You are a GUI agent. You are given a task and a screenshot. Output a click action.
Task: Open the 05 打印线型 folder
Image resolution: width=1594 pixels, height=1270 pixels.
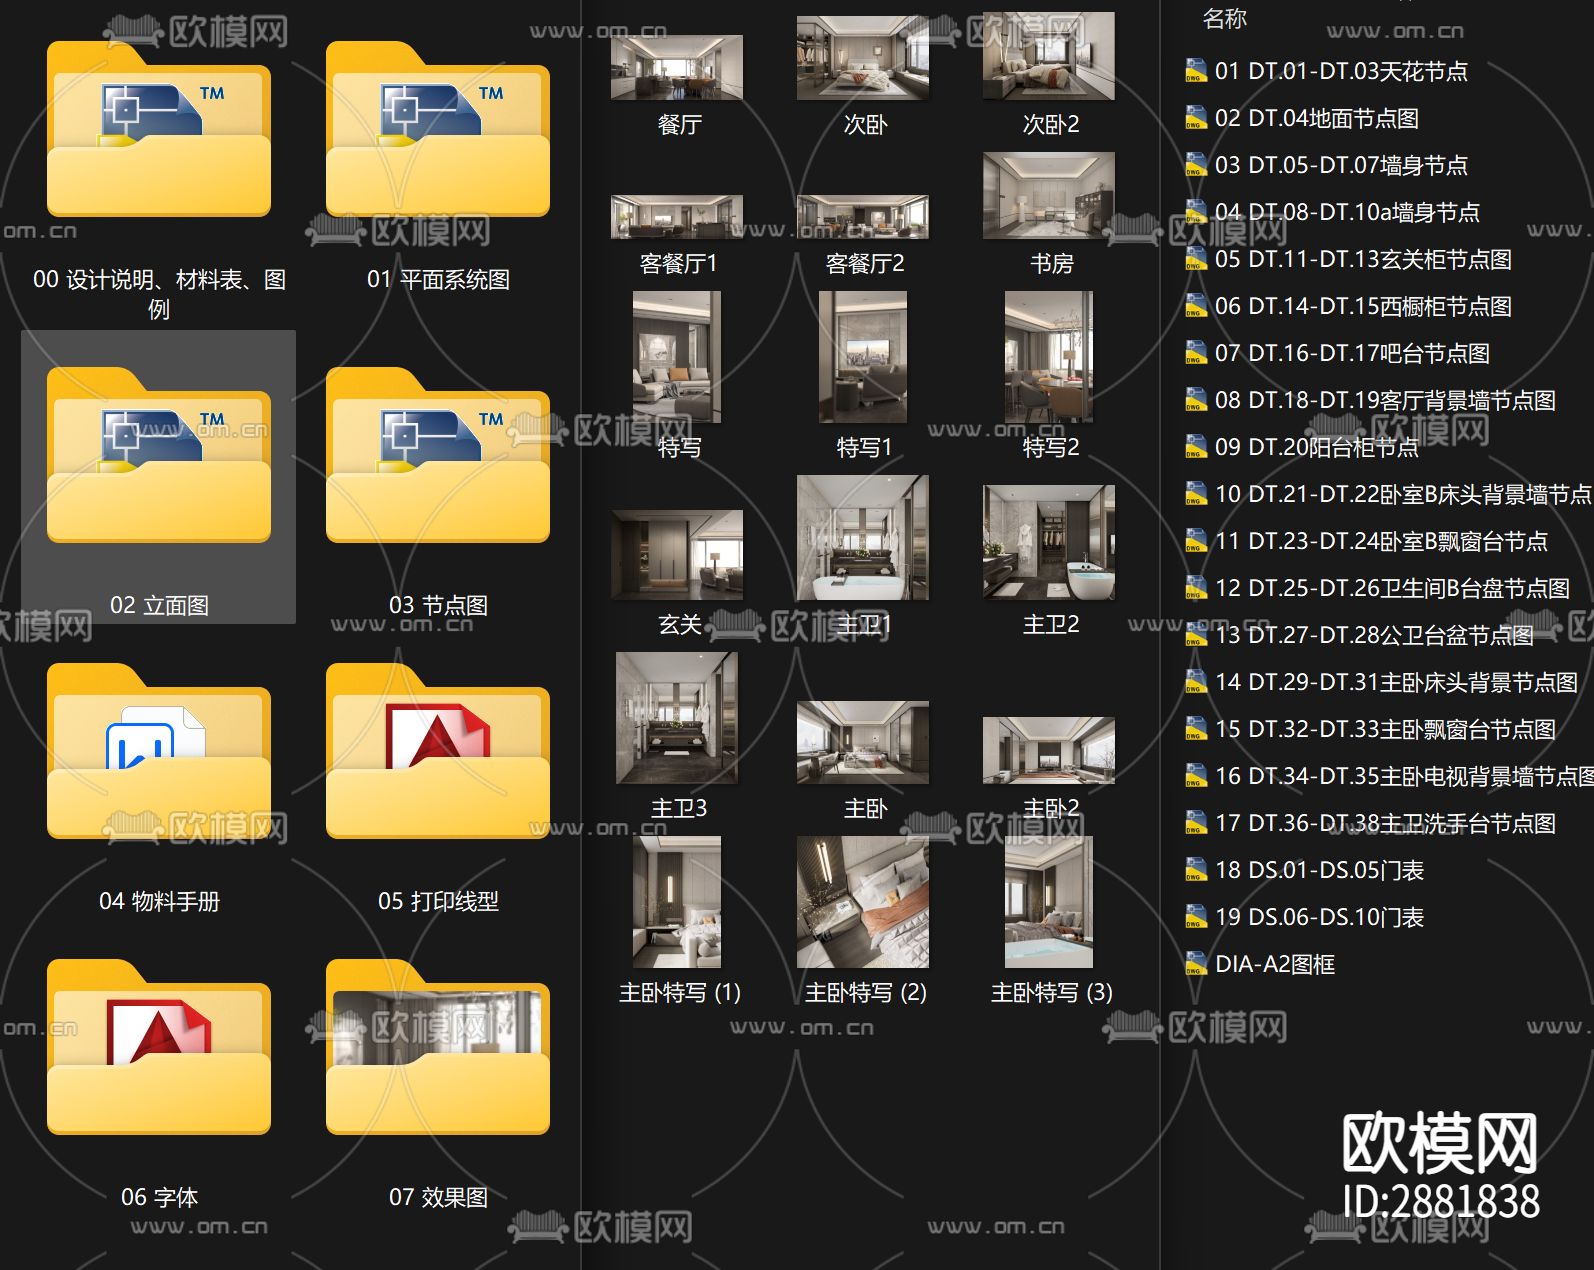point(438,752)
